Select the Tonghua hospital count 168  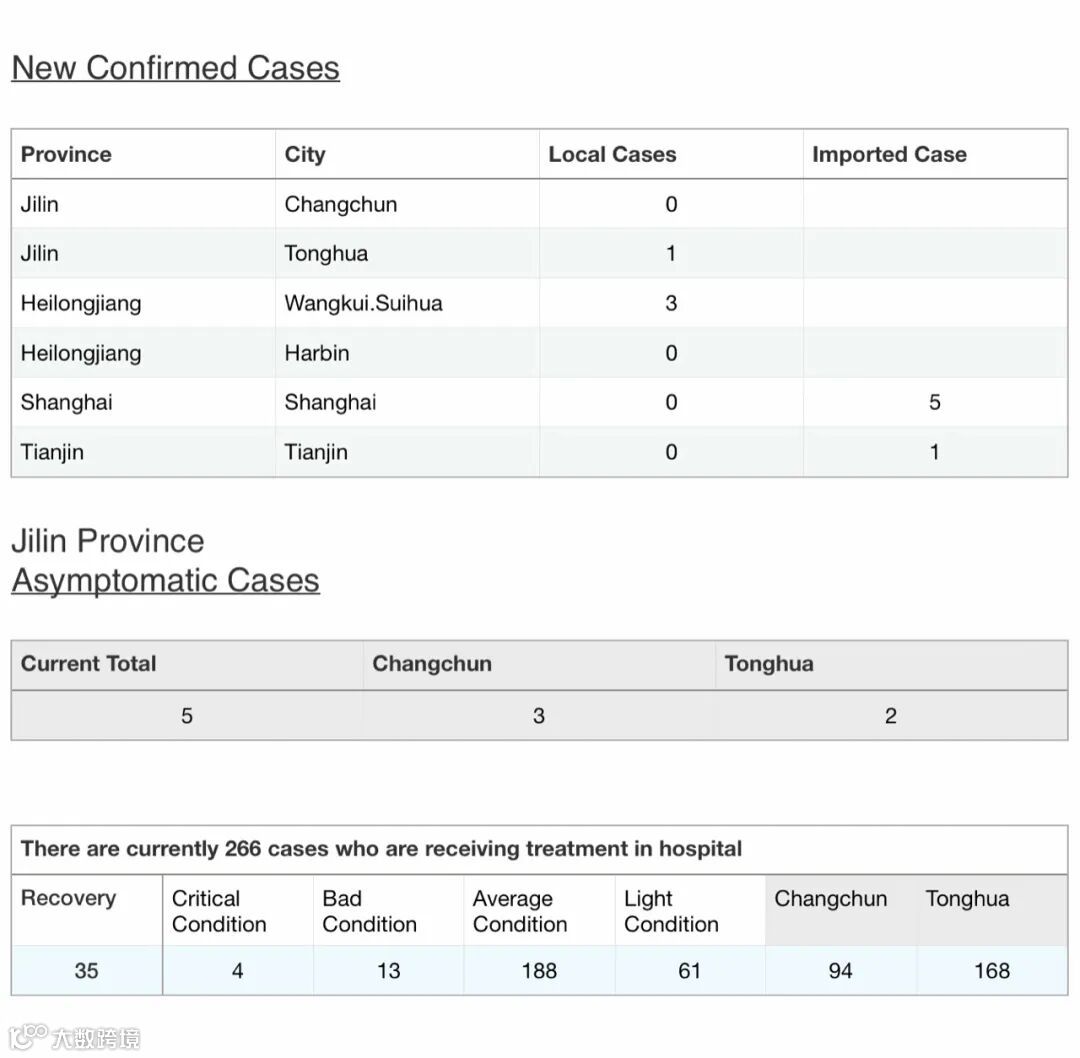[992, 971]
